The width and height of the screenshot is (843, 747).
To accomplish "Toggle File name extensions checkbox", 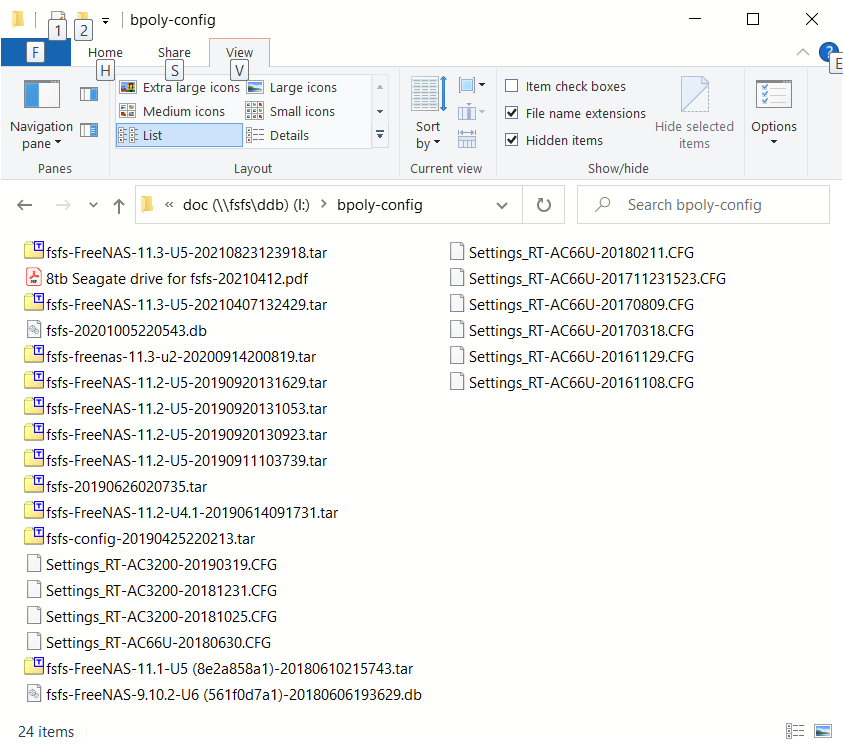I will tap(512, 113).
